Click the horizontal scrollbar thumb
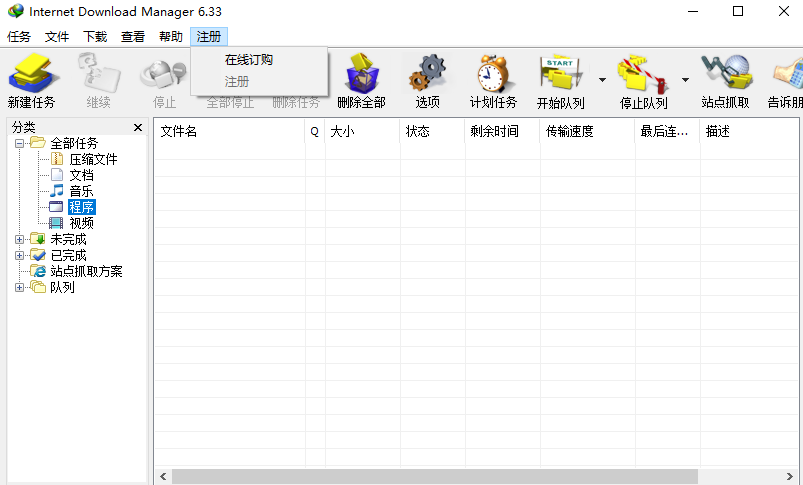This screenshot has width=803, height=485. click(435, 476)
